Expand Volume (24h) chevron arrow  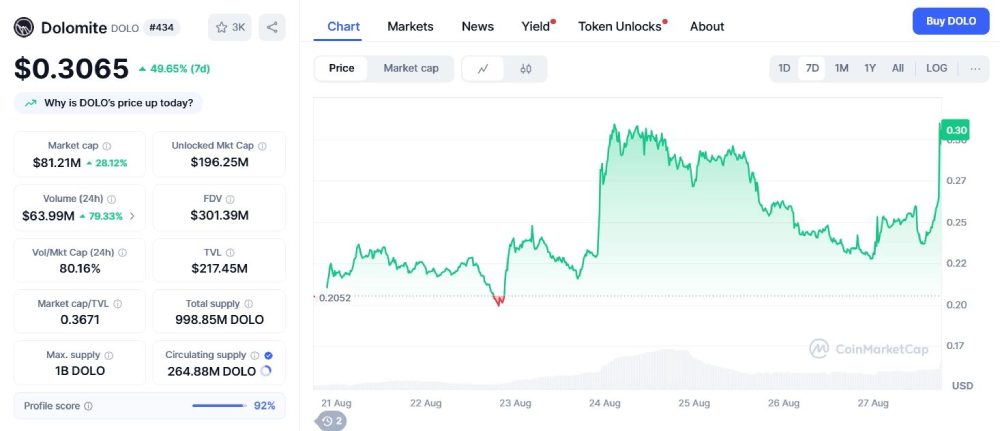tap(133, 216)
